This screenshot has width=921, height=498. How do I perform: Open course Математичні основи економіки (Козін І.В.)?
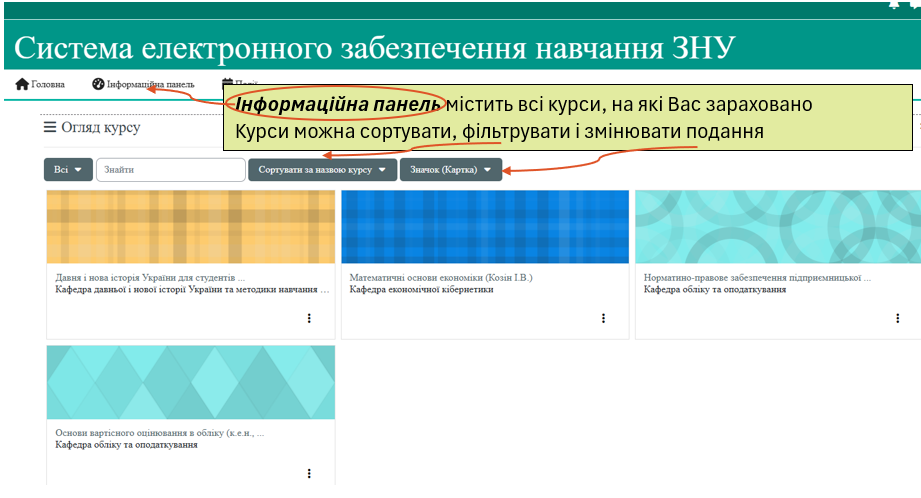[x=441, y=276]
